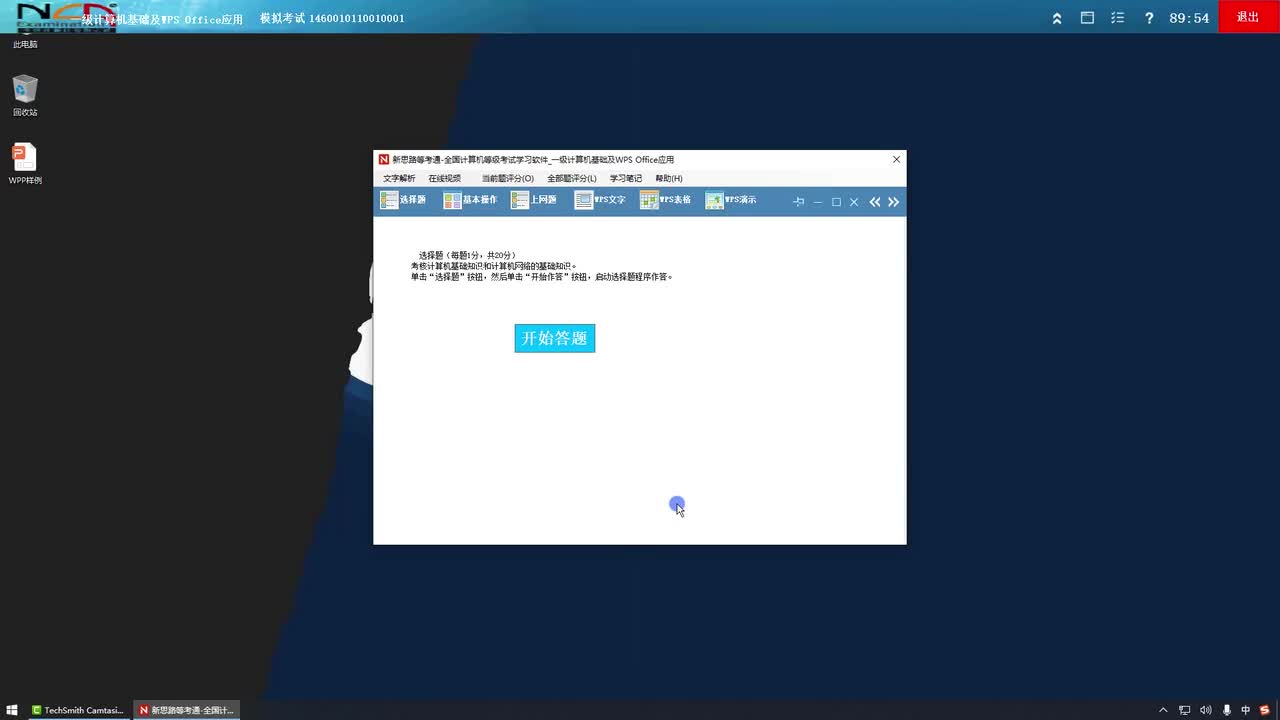The image size is (1280, 720).
Task: Click the minimize icon in blue toolbar
Action: [x=818, y=202]
